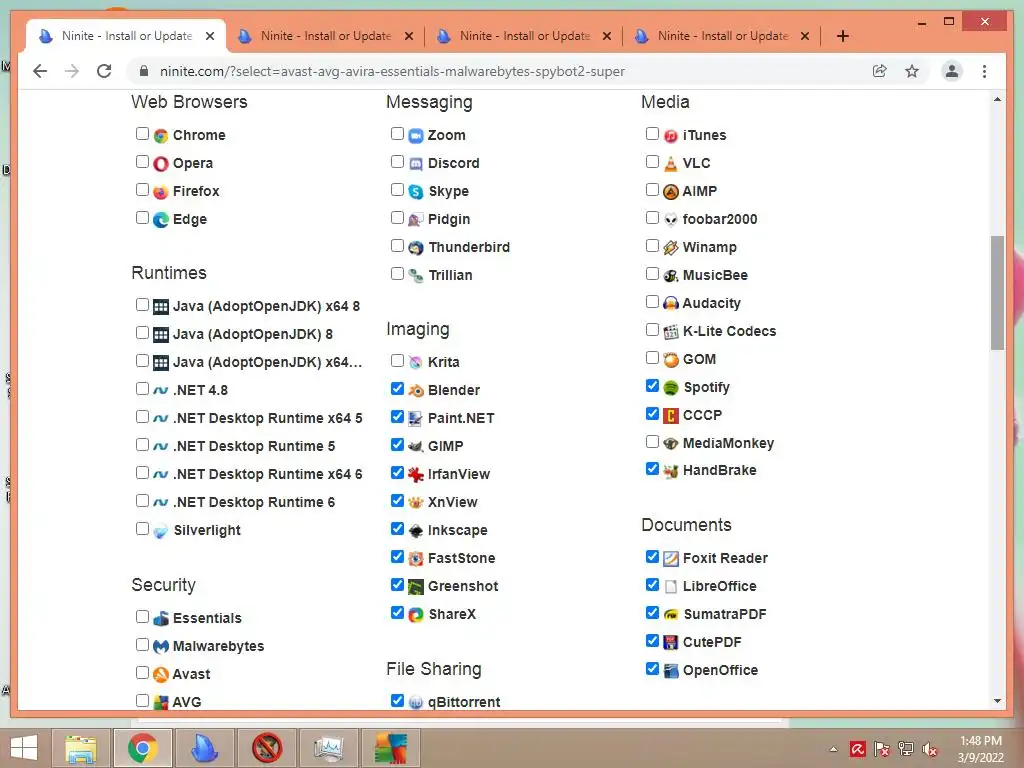Switch to the third Ninite tab

524,36
